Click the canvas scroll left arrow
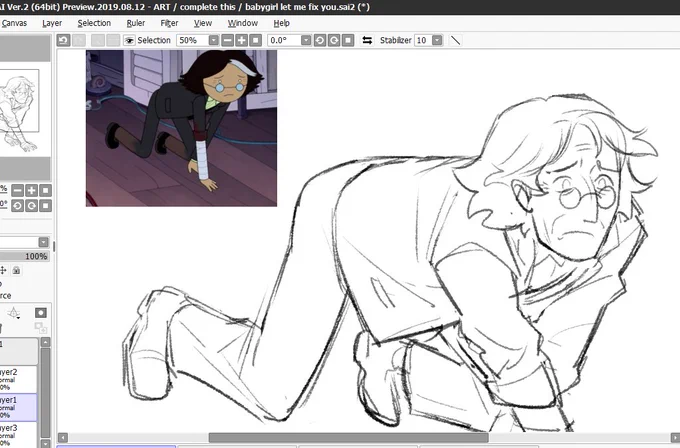This screenshot has height=448, width=680. [63, 438]
